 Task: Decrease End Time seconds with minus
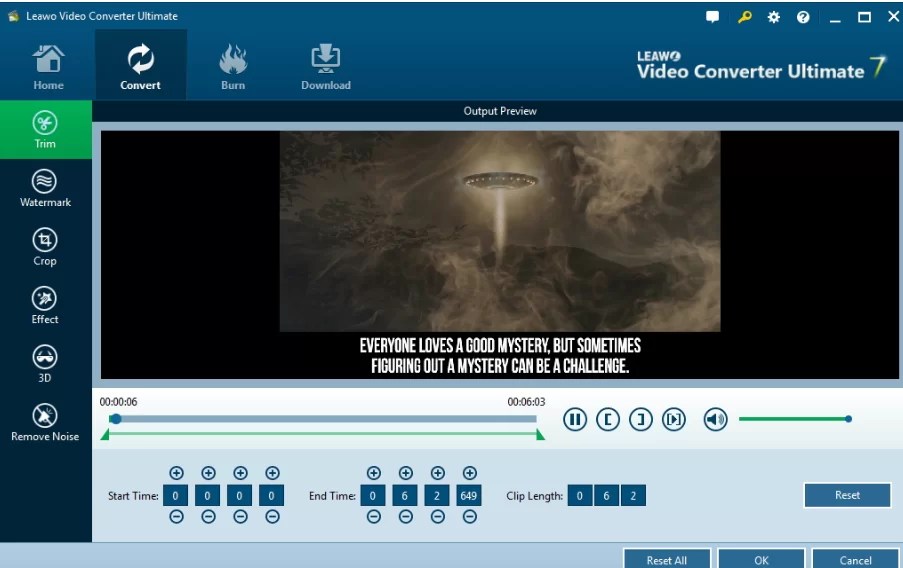tap(438, 517)
